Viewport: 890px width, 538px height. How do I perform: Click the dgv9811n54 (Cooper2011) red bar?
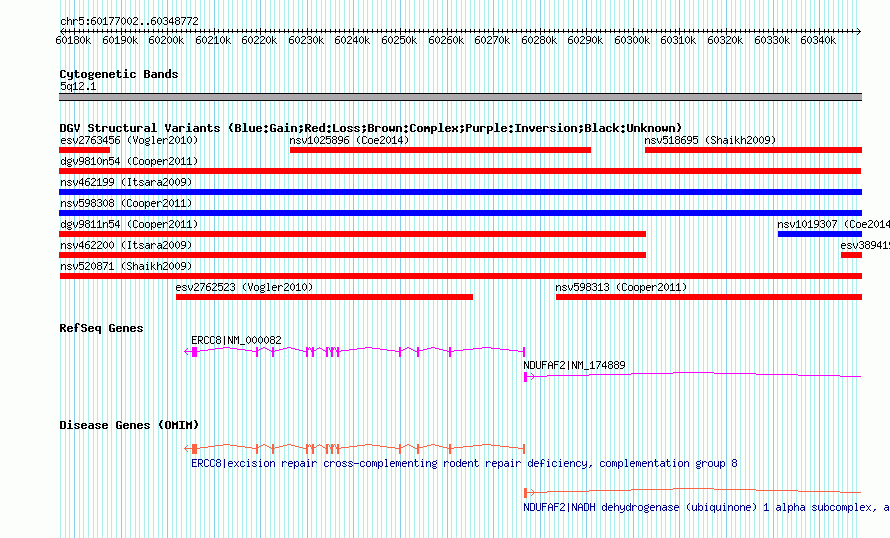click(x=352, y=234)
